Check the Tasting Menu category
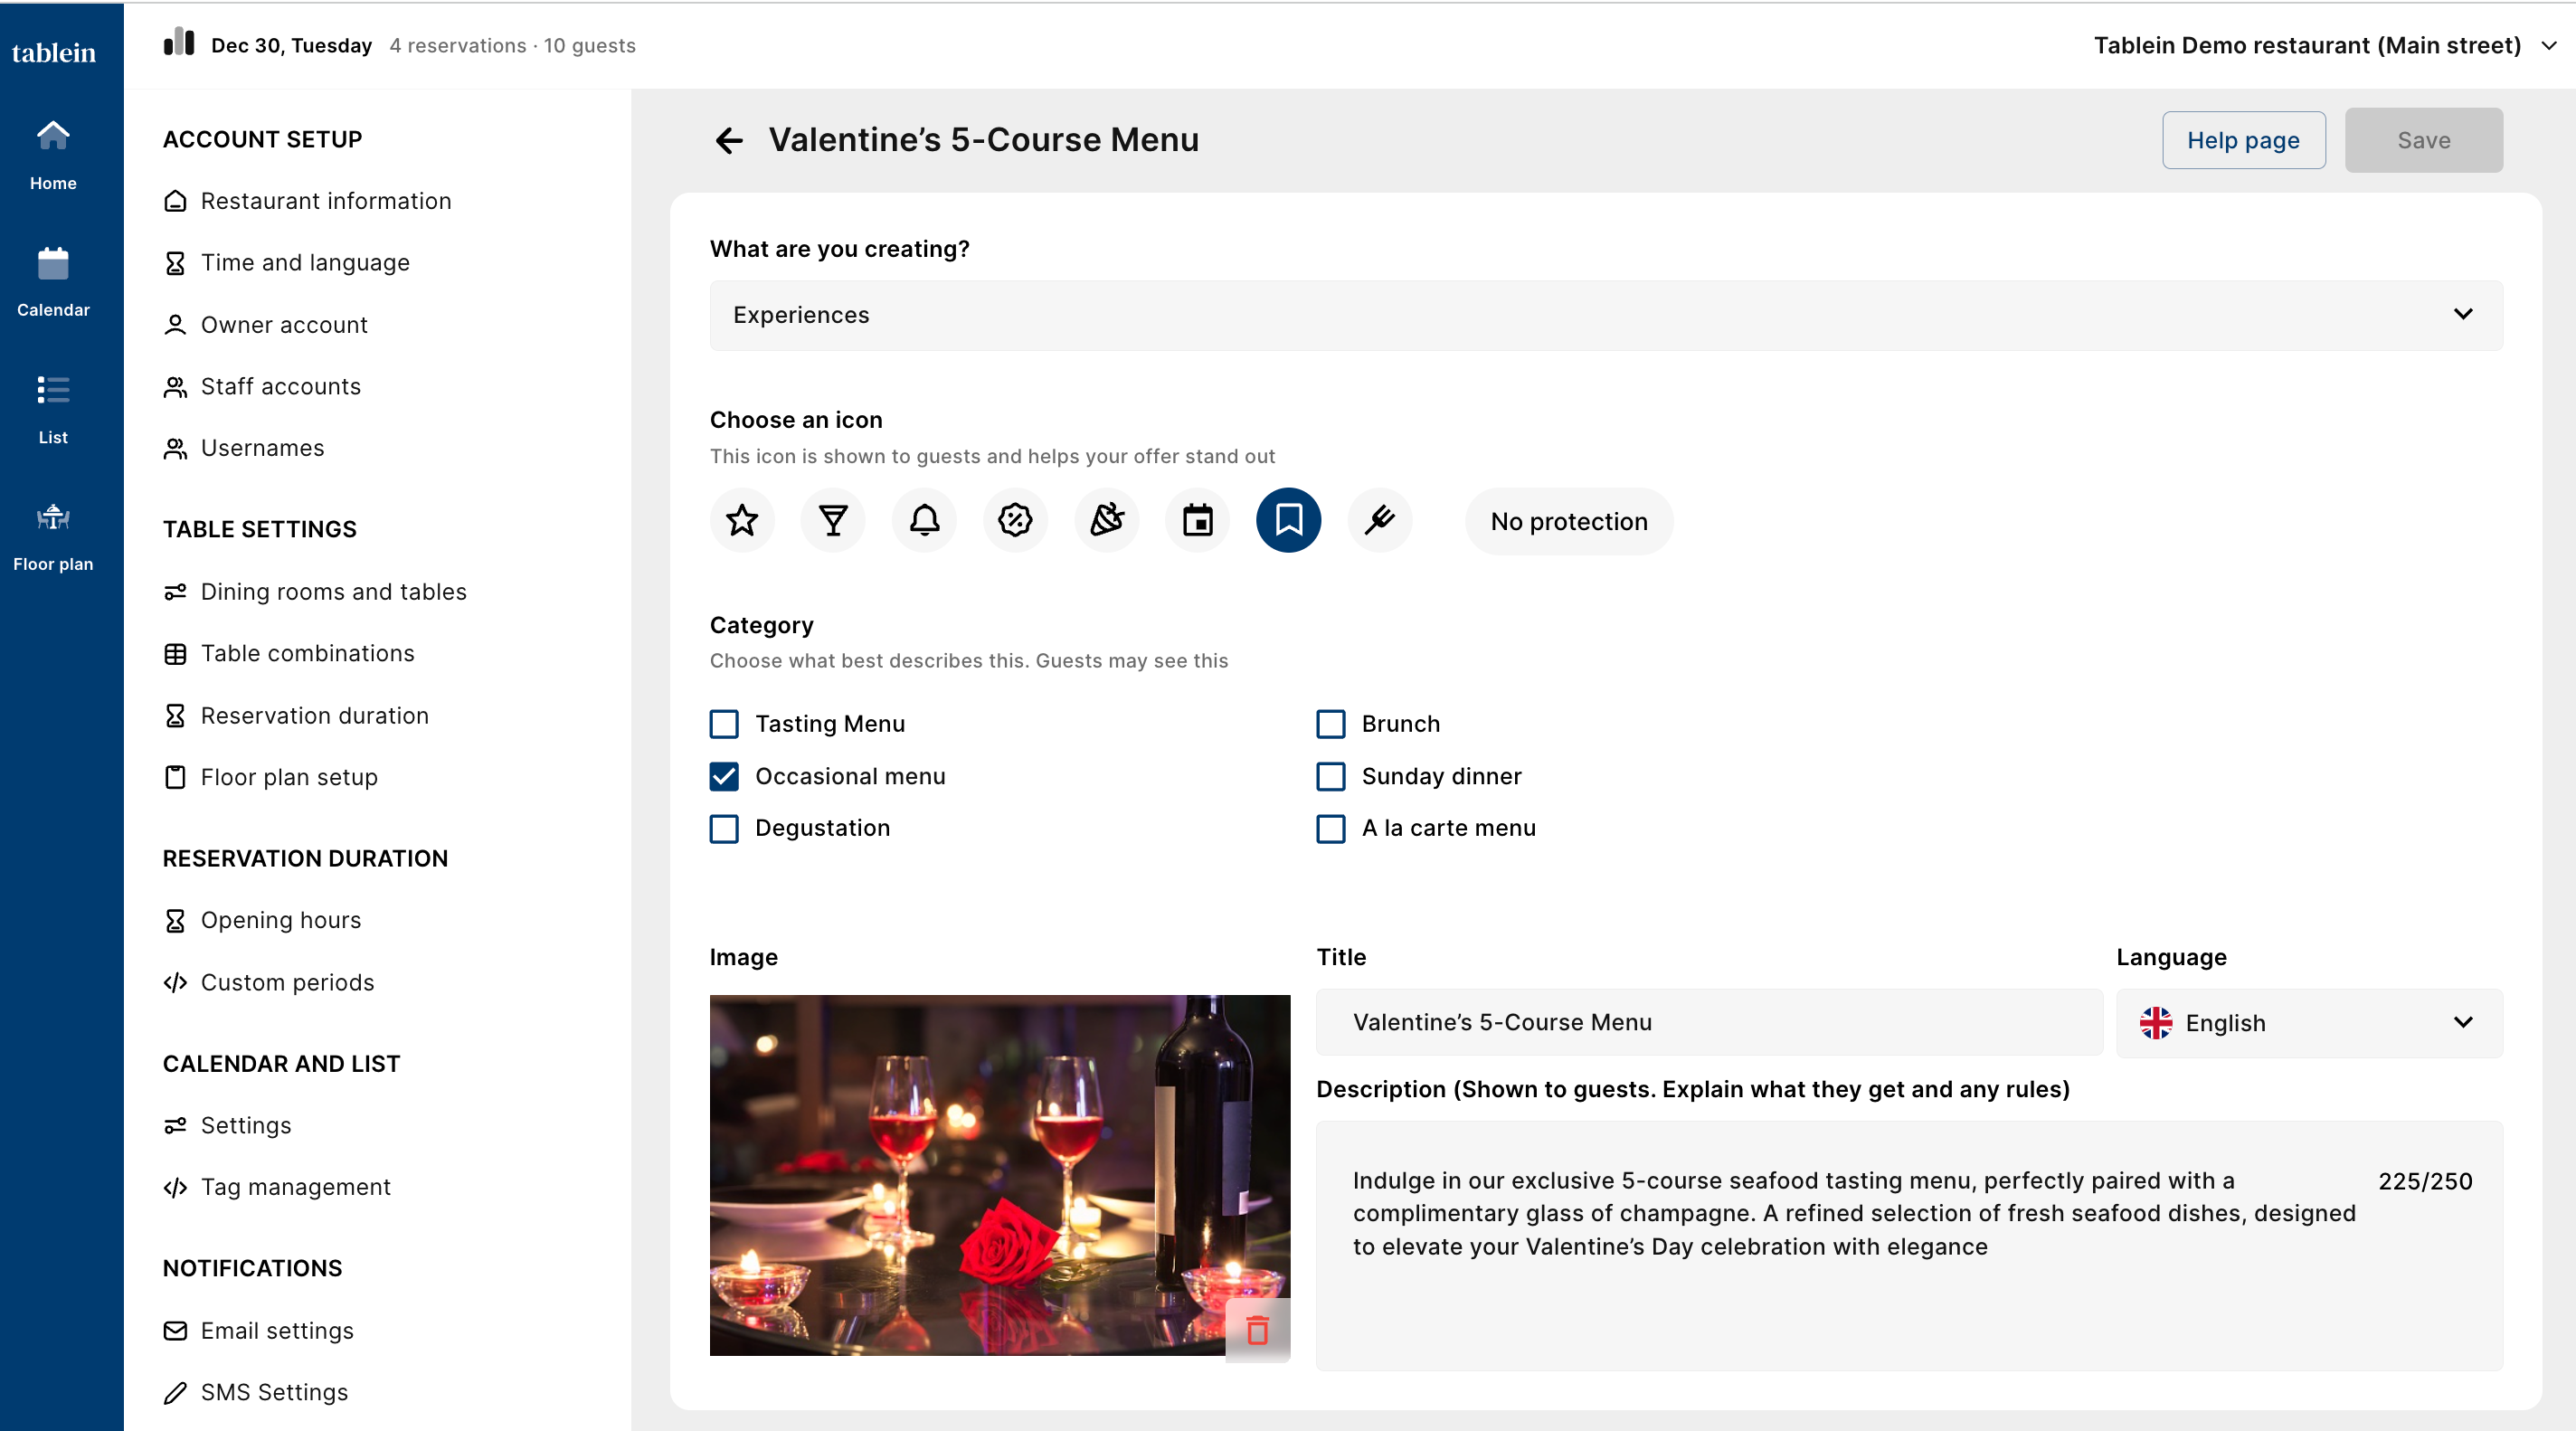 point(724,724)
